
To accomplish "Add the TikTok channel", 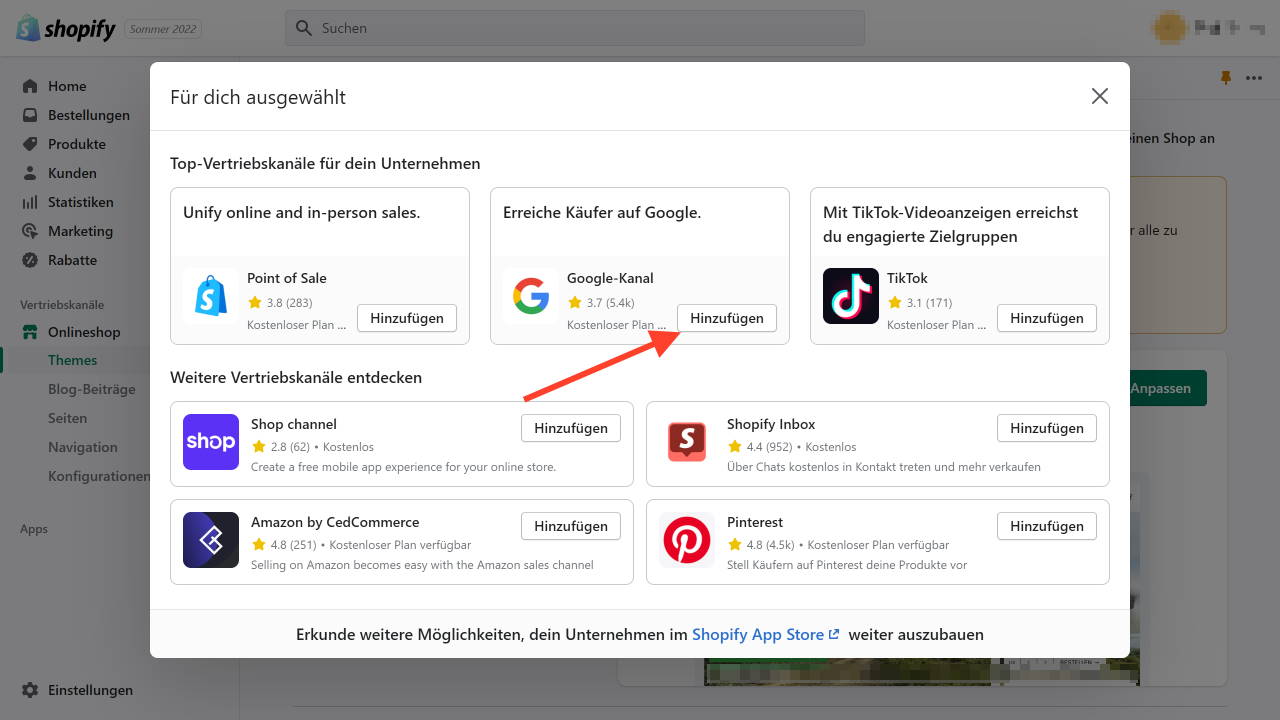I will tap(1047, 318).
